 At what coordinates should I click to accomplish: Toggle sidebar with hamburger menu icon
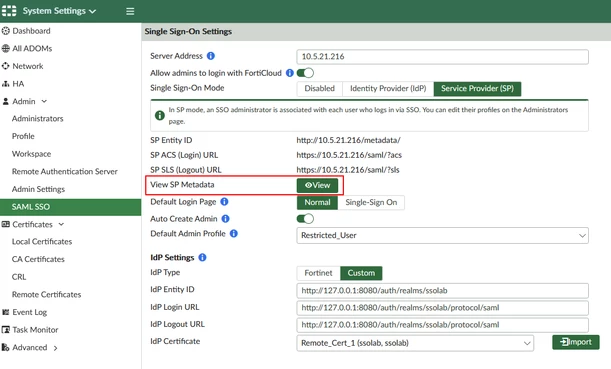tap(130, 11)
